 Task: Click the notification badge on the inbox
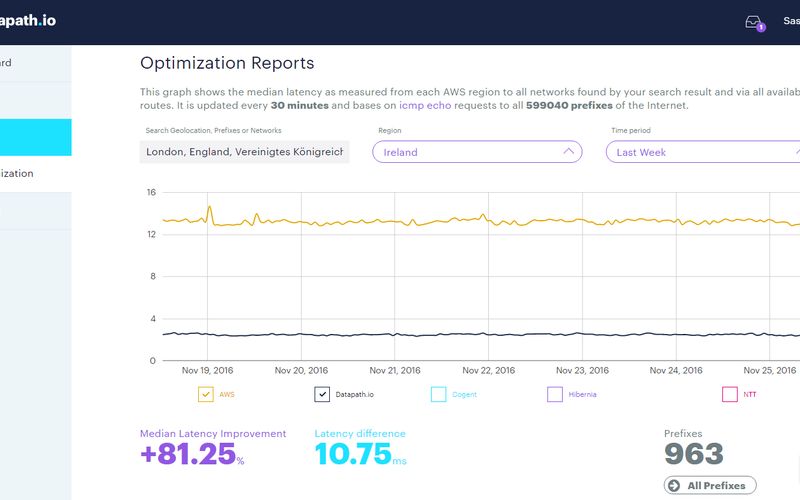[x=761, y=28]
